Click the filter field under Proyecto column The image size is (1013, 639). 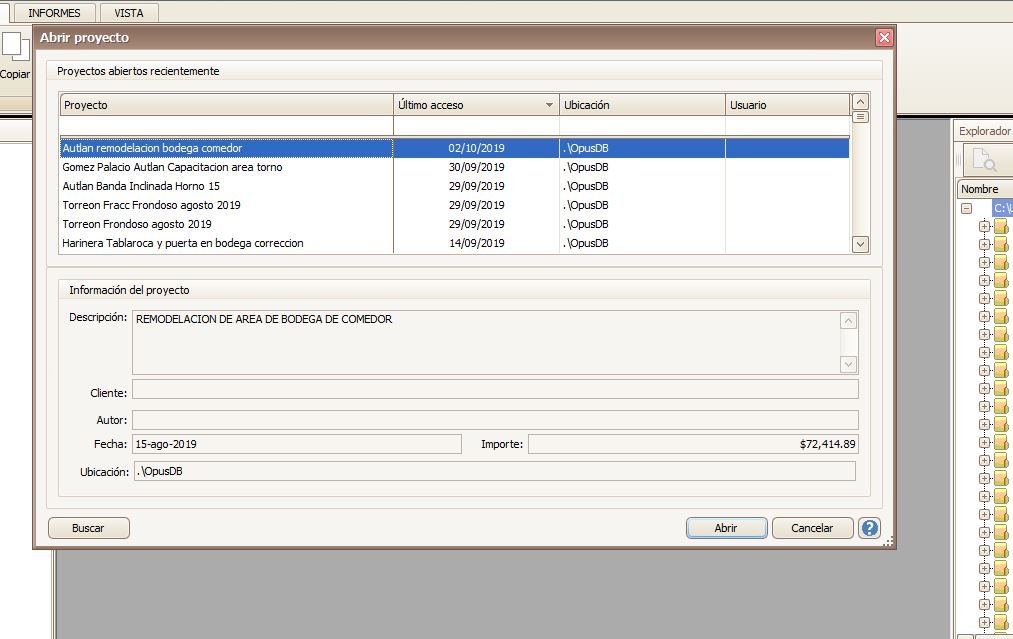(x=226, y=126)
